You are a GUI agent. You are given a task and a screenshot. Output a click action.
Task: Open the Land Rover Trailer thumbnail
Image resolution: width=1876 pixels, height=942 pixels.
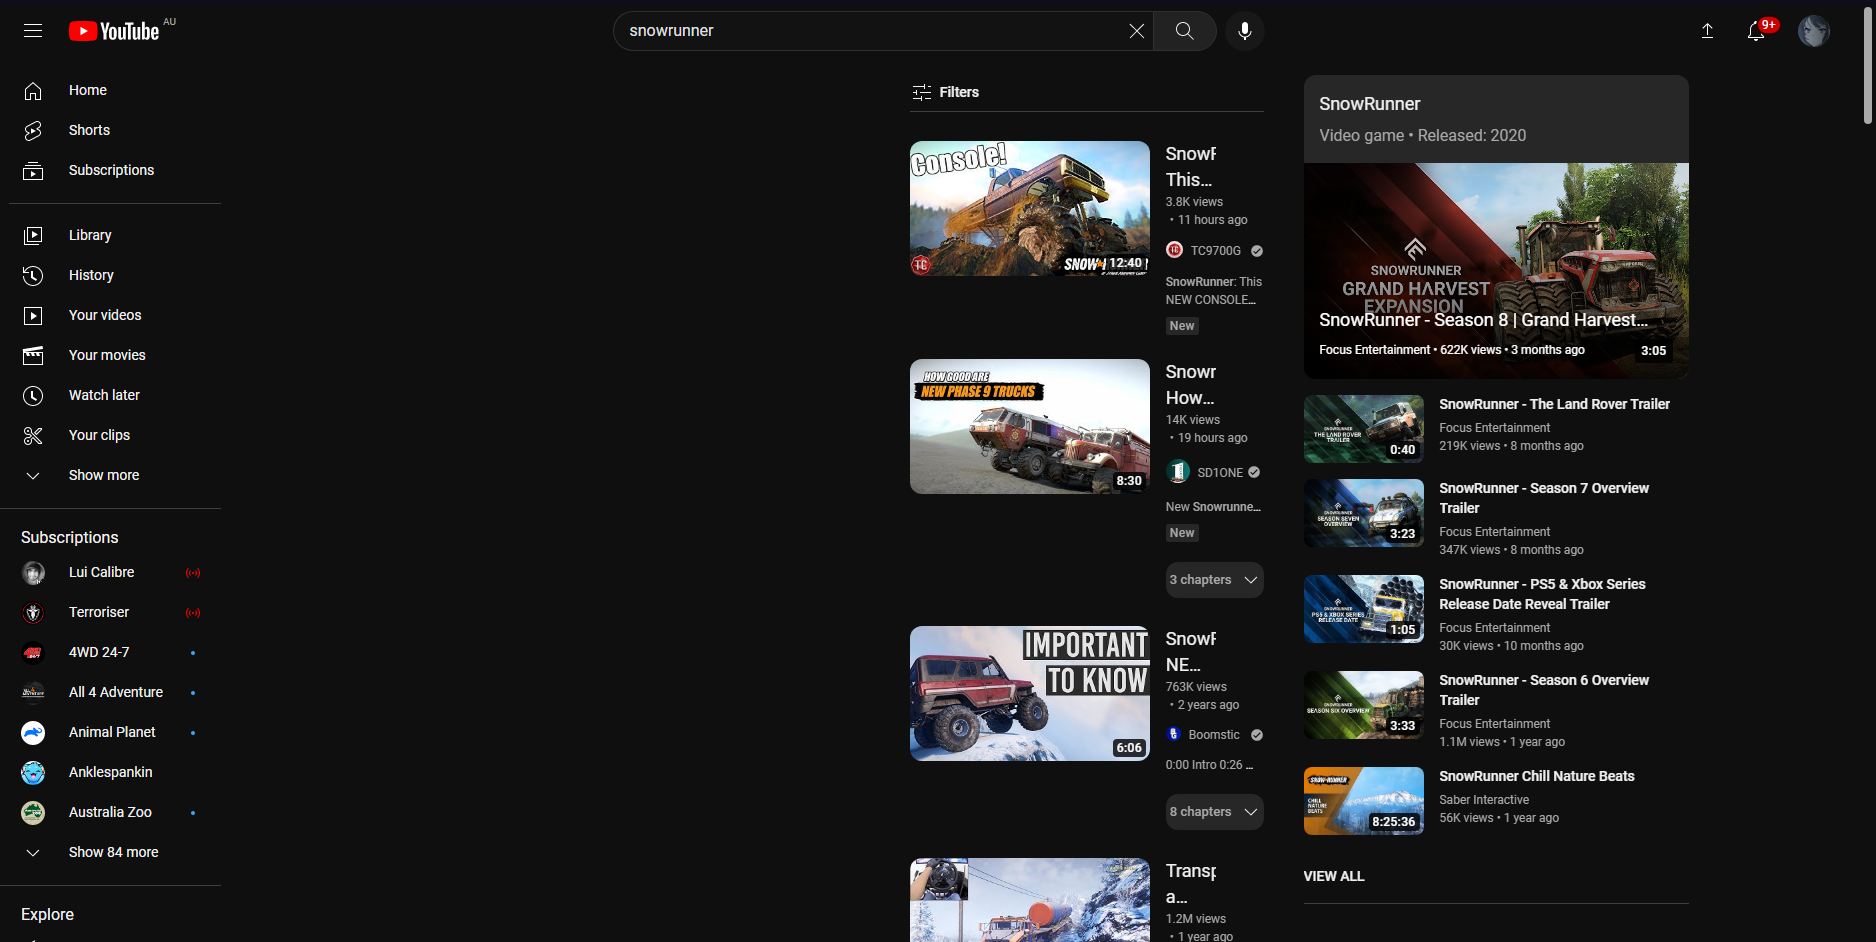(x=1363, y=429)
